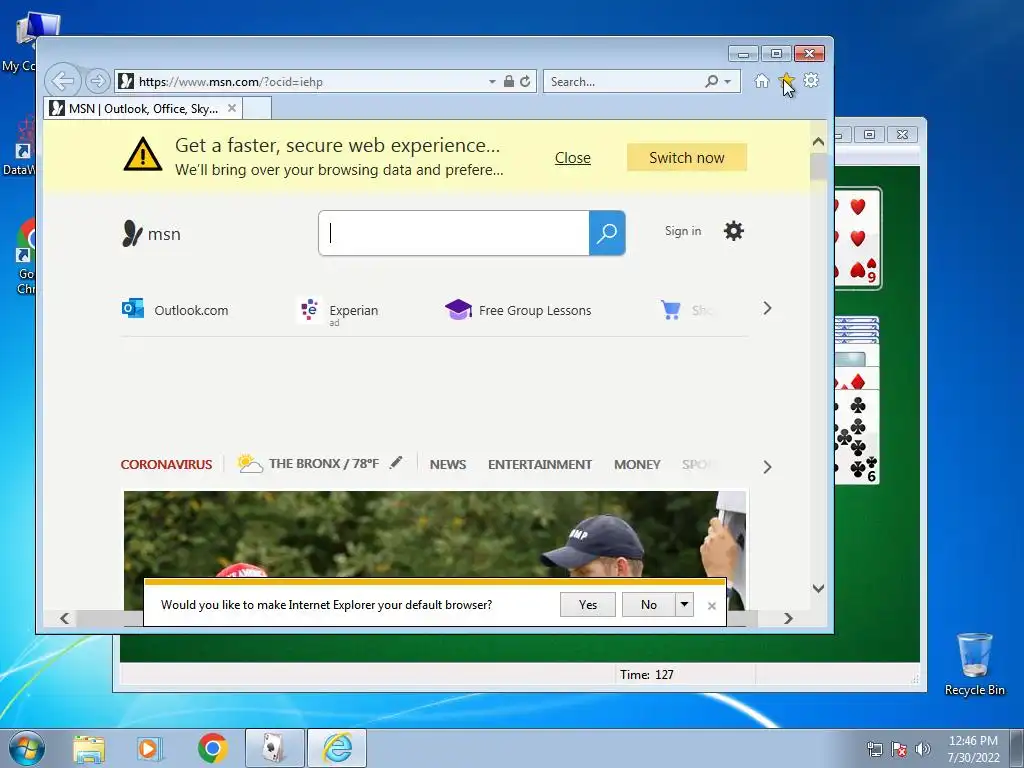Click the warning triangle icon in banner
1024x768 pixels.
click(x=143, y=154)
